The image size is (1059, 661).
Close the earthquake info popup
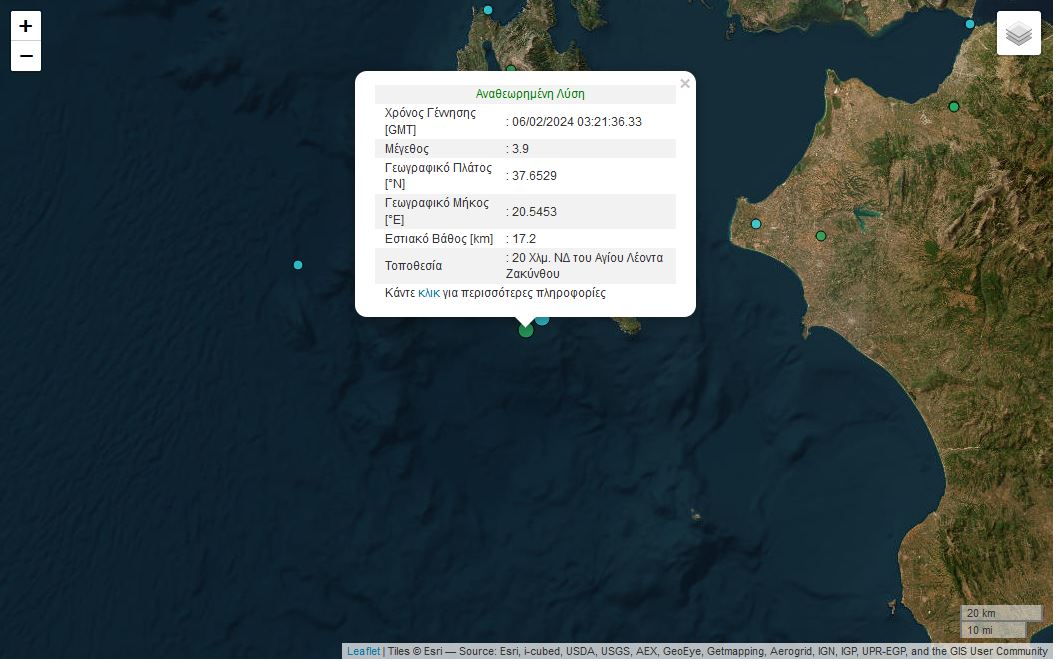coord(685,84)
